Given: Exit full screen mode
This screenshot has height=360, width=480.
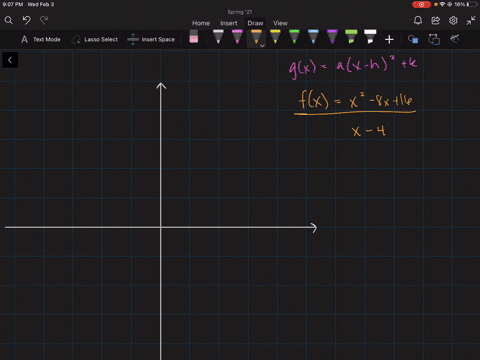Looking at the screenshot, I should (471, 21).
